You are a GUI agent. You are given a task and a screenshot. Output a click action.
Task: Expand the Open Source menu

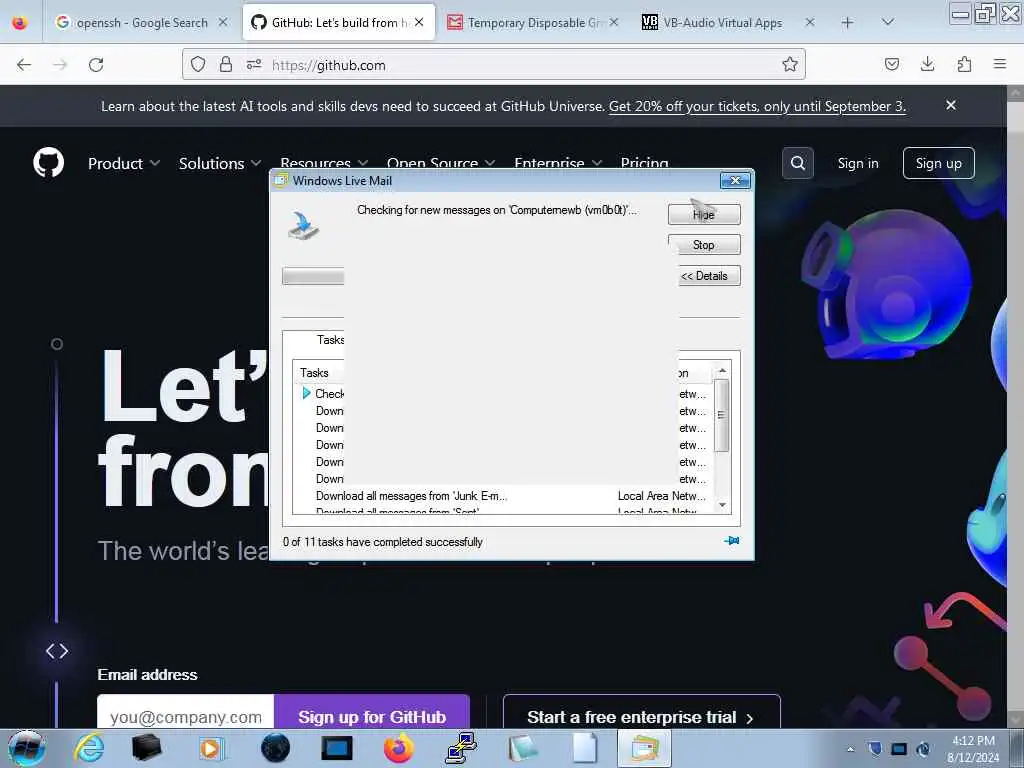tap(441, 163)
